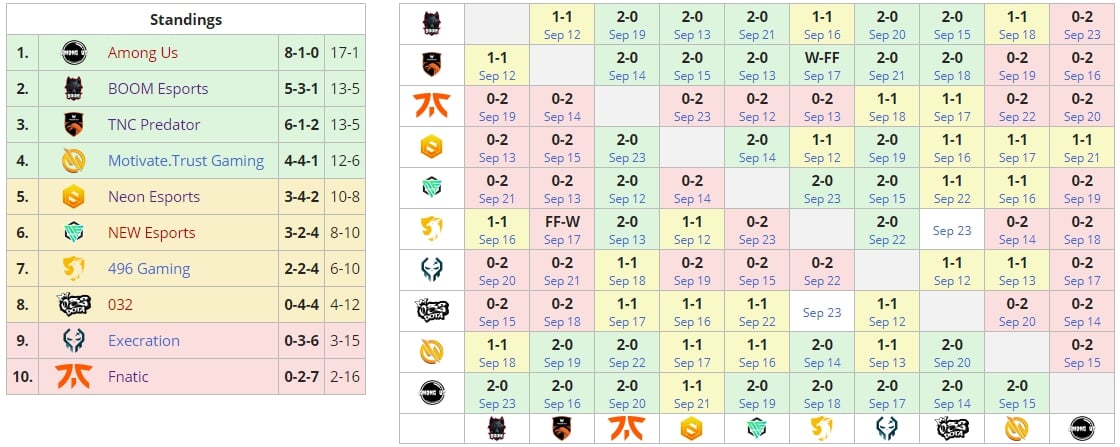Screen dimensions: 1120x447
Task: Click the Motivate.Trust Gaming logo in standings
Action: coord(74,161)
